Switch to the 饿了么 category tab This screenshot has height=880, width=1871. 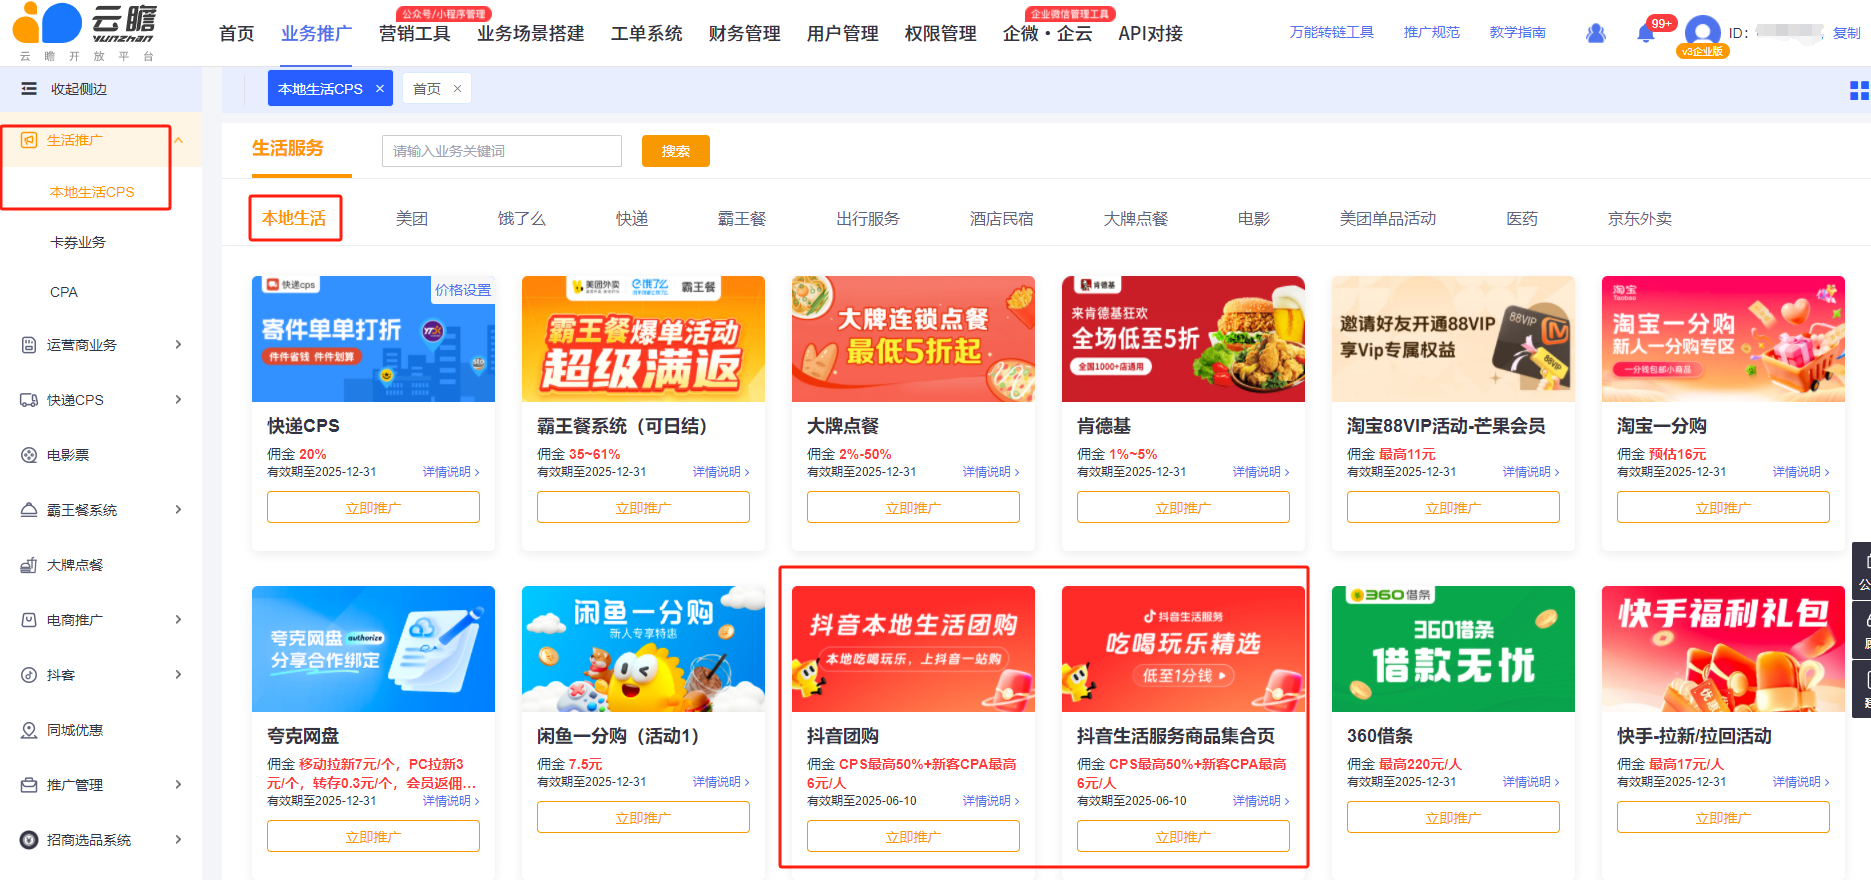(x=522, y=219)
